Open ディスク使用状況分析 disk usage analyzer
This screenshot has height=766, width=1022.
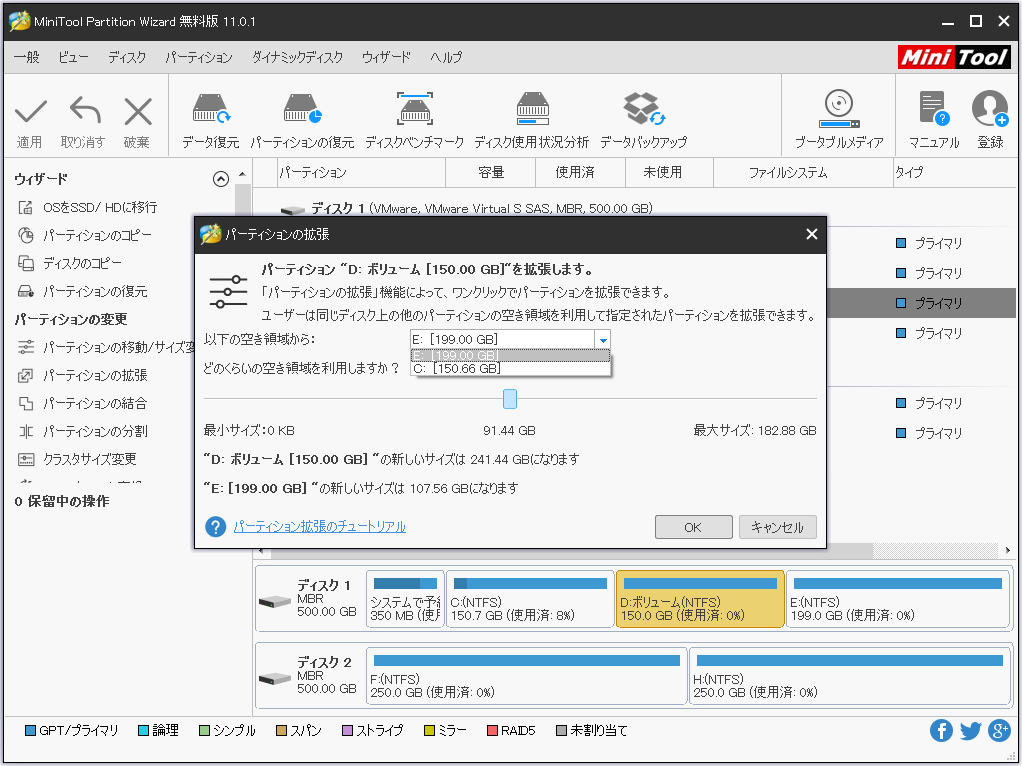point(533,110)
